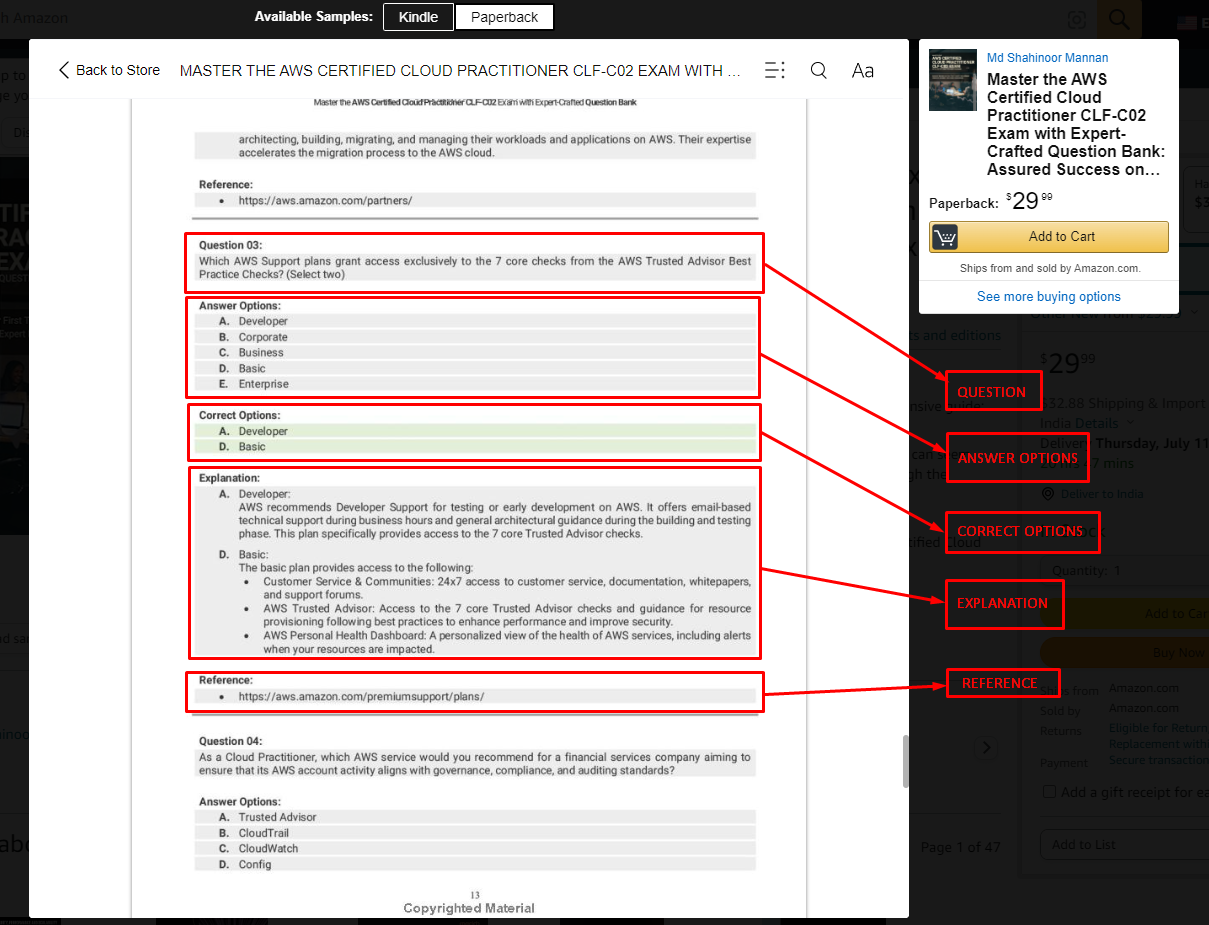
Task: Click the country flag icon in header
Action: tap(1187, 22)
